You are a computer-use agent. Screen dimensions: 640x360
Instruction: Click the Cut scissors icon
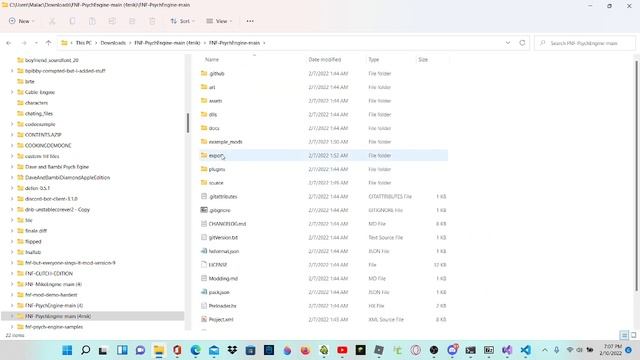52,21
